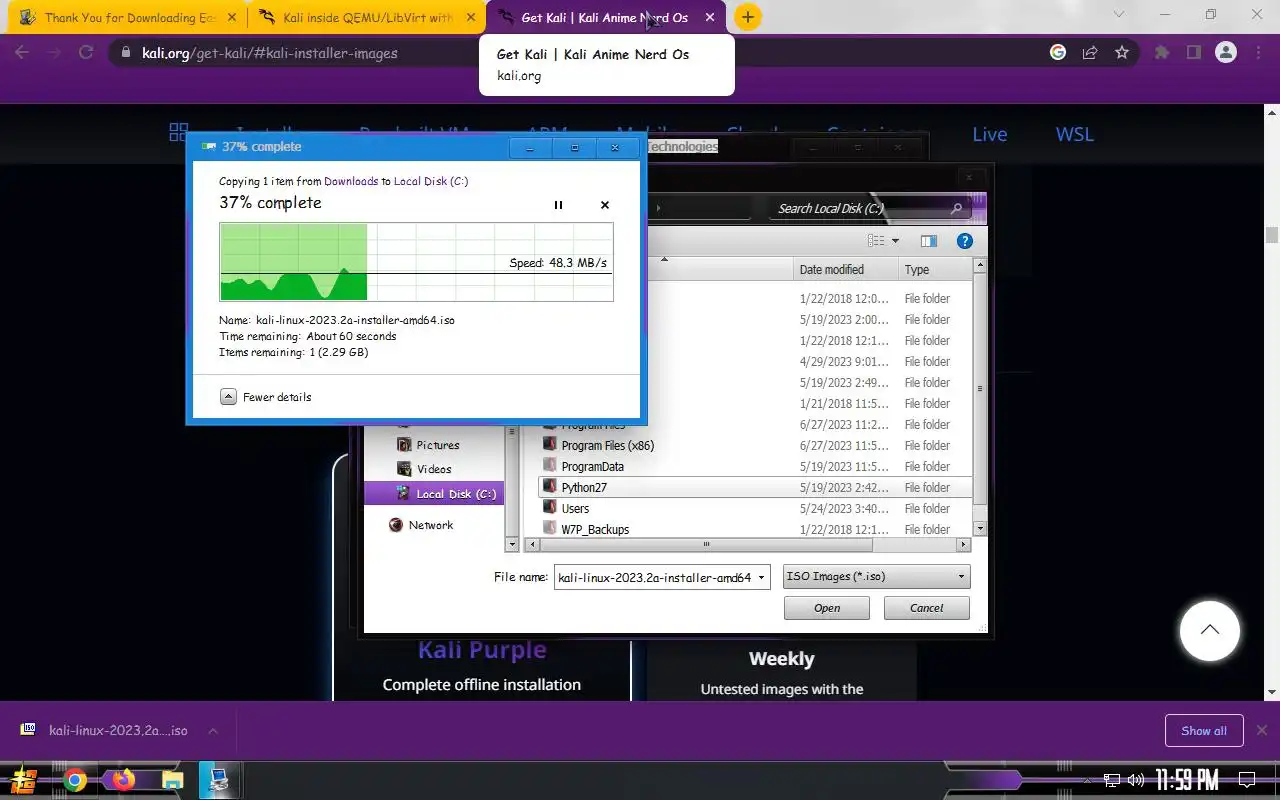Bookmark this page with the star

(x=1122, y=53)
